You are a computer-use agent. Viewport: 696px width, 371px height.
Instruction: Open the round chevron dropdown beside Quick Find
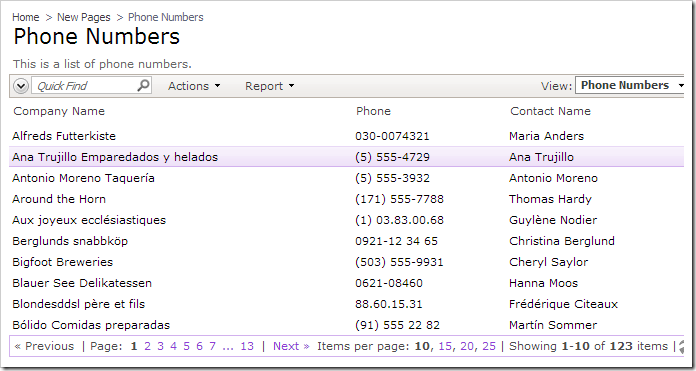(x=21, y=86)
